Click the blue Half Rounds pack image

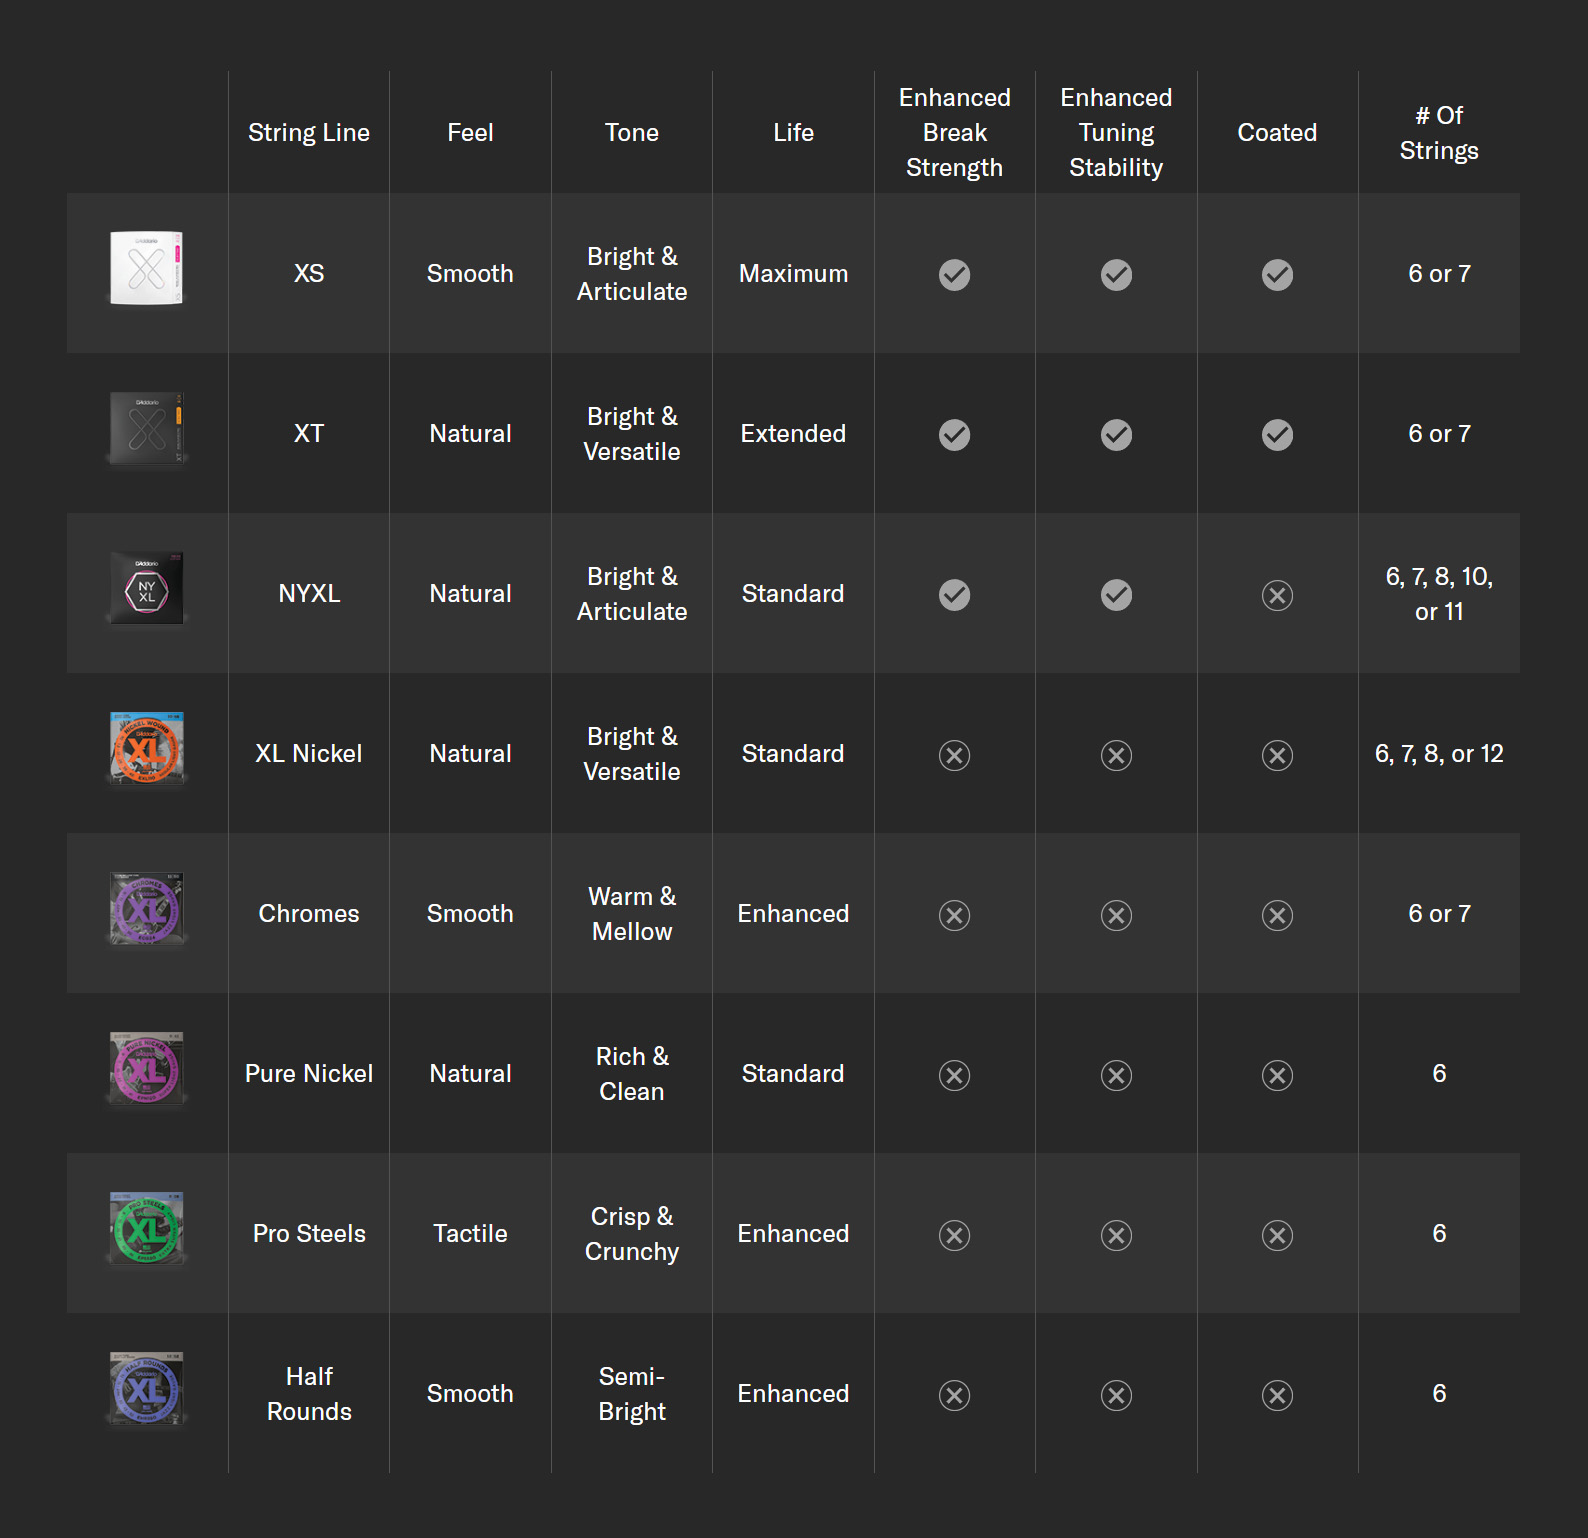(x=147, y=1389)
